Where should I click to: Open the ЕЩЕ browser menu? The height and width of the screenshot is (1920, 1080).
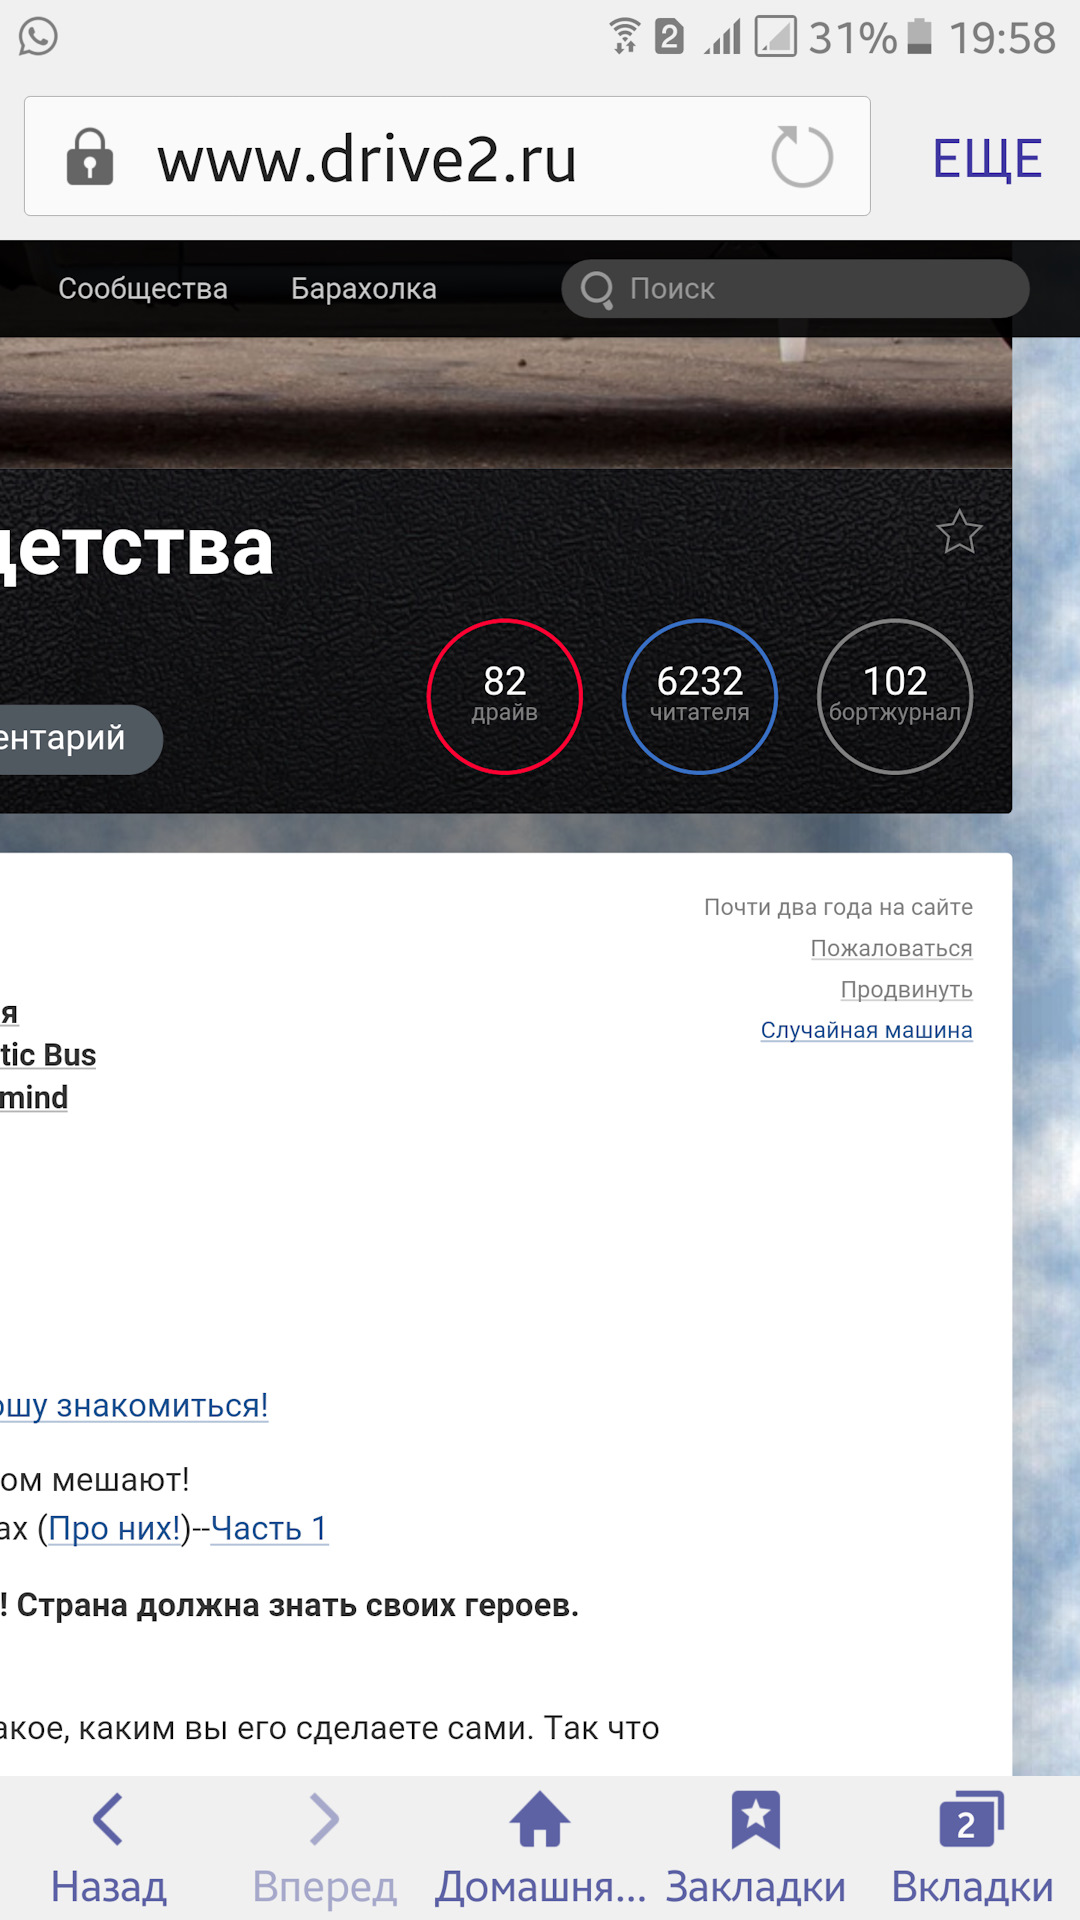click(x=987, y=158)
